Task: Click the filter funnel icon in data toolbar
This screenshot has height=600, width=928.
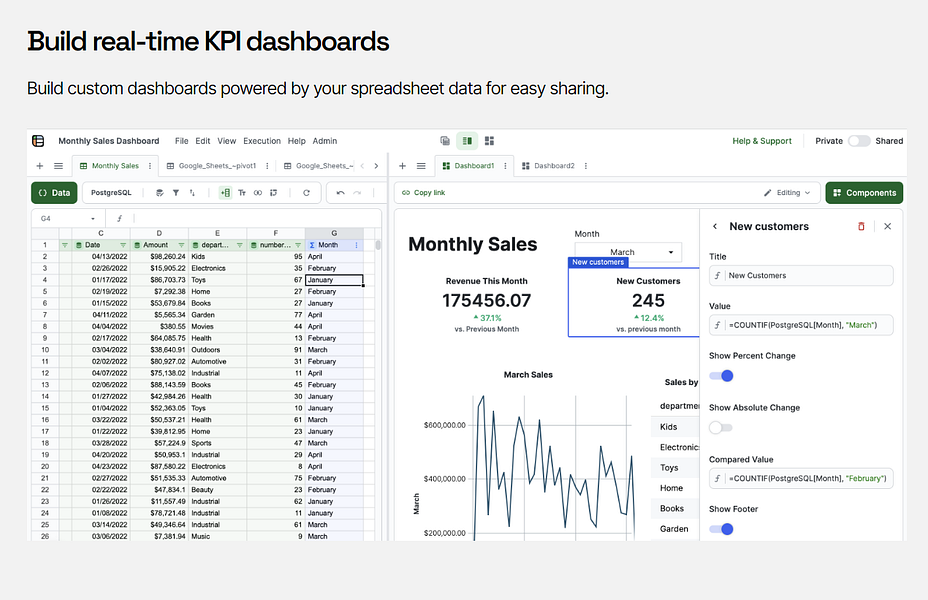Action: tap(176, 193)
